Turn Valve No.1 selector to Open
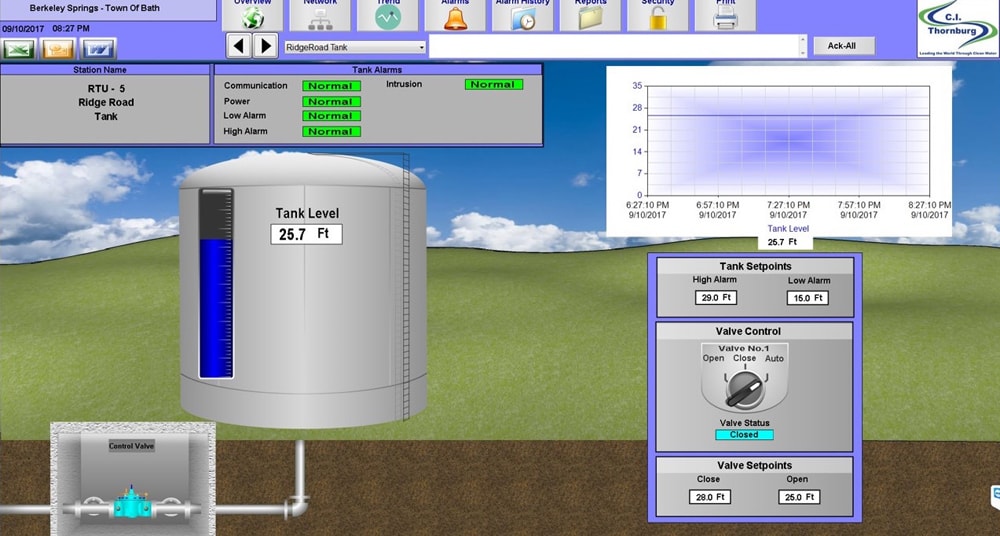 (x=713, y=358)
